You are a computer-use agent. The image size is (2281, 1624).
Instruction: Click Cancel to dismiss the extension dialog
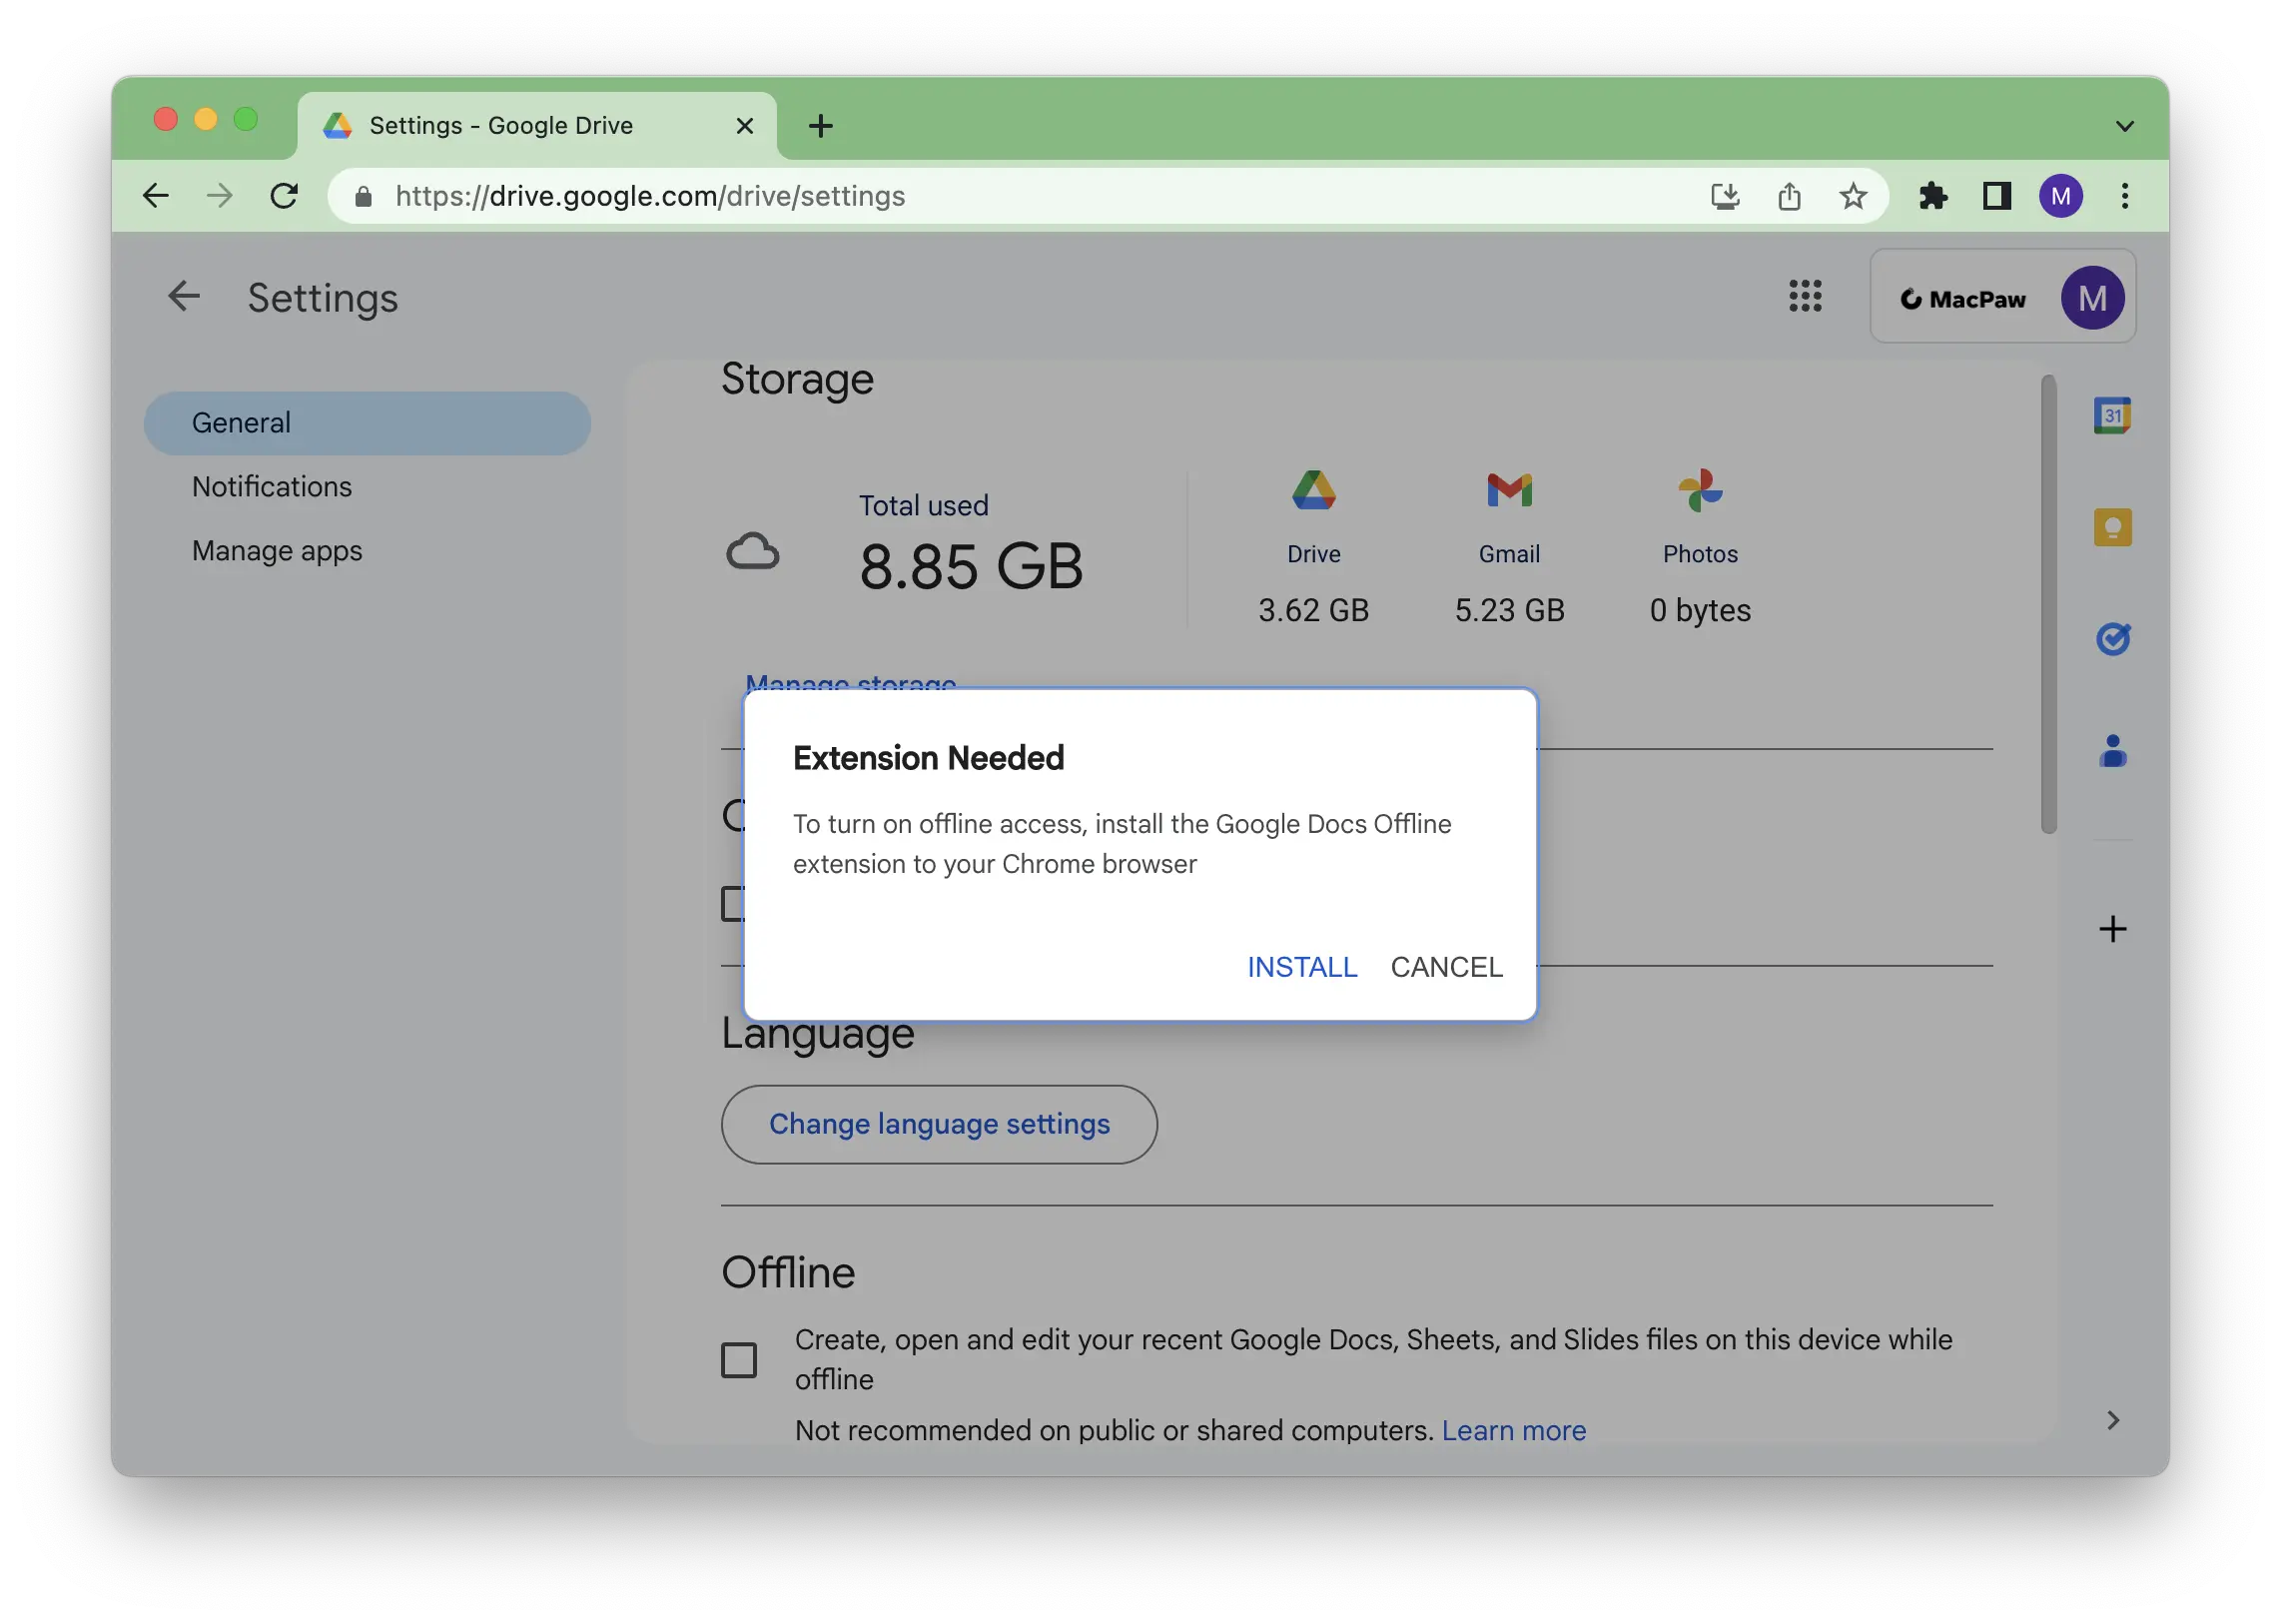click(1446, 965)
